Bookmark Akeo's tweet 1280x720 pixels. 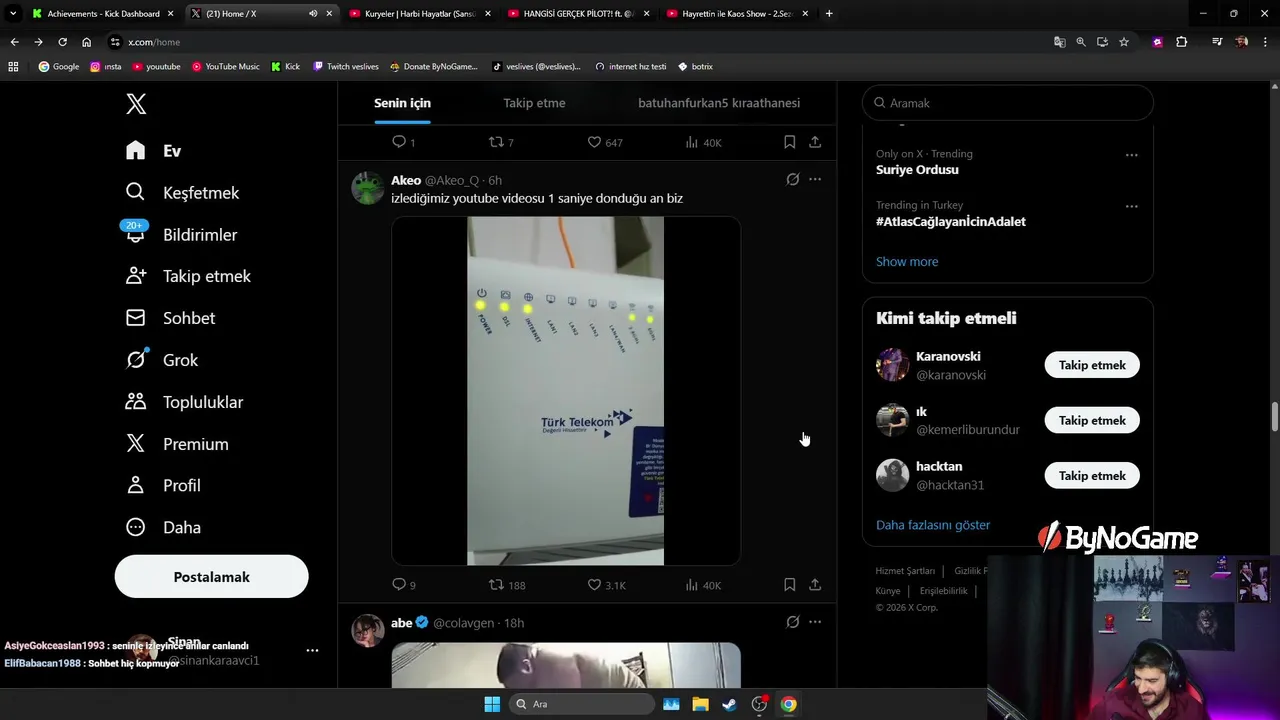click(789, 585)
